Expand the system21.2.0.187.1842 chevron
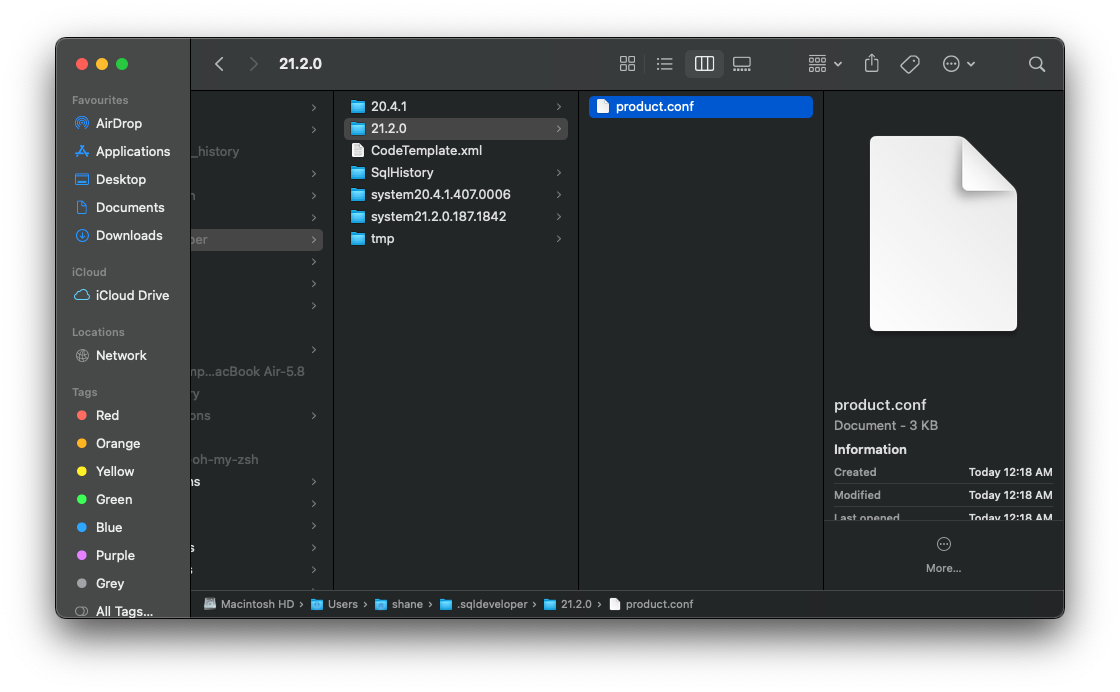The image size is (1120, 692). click(x=559, y=216)
